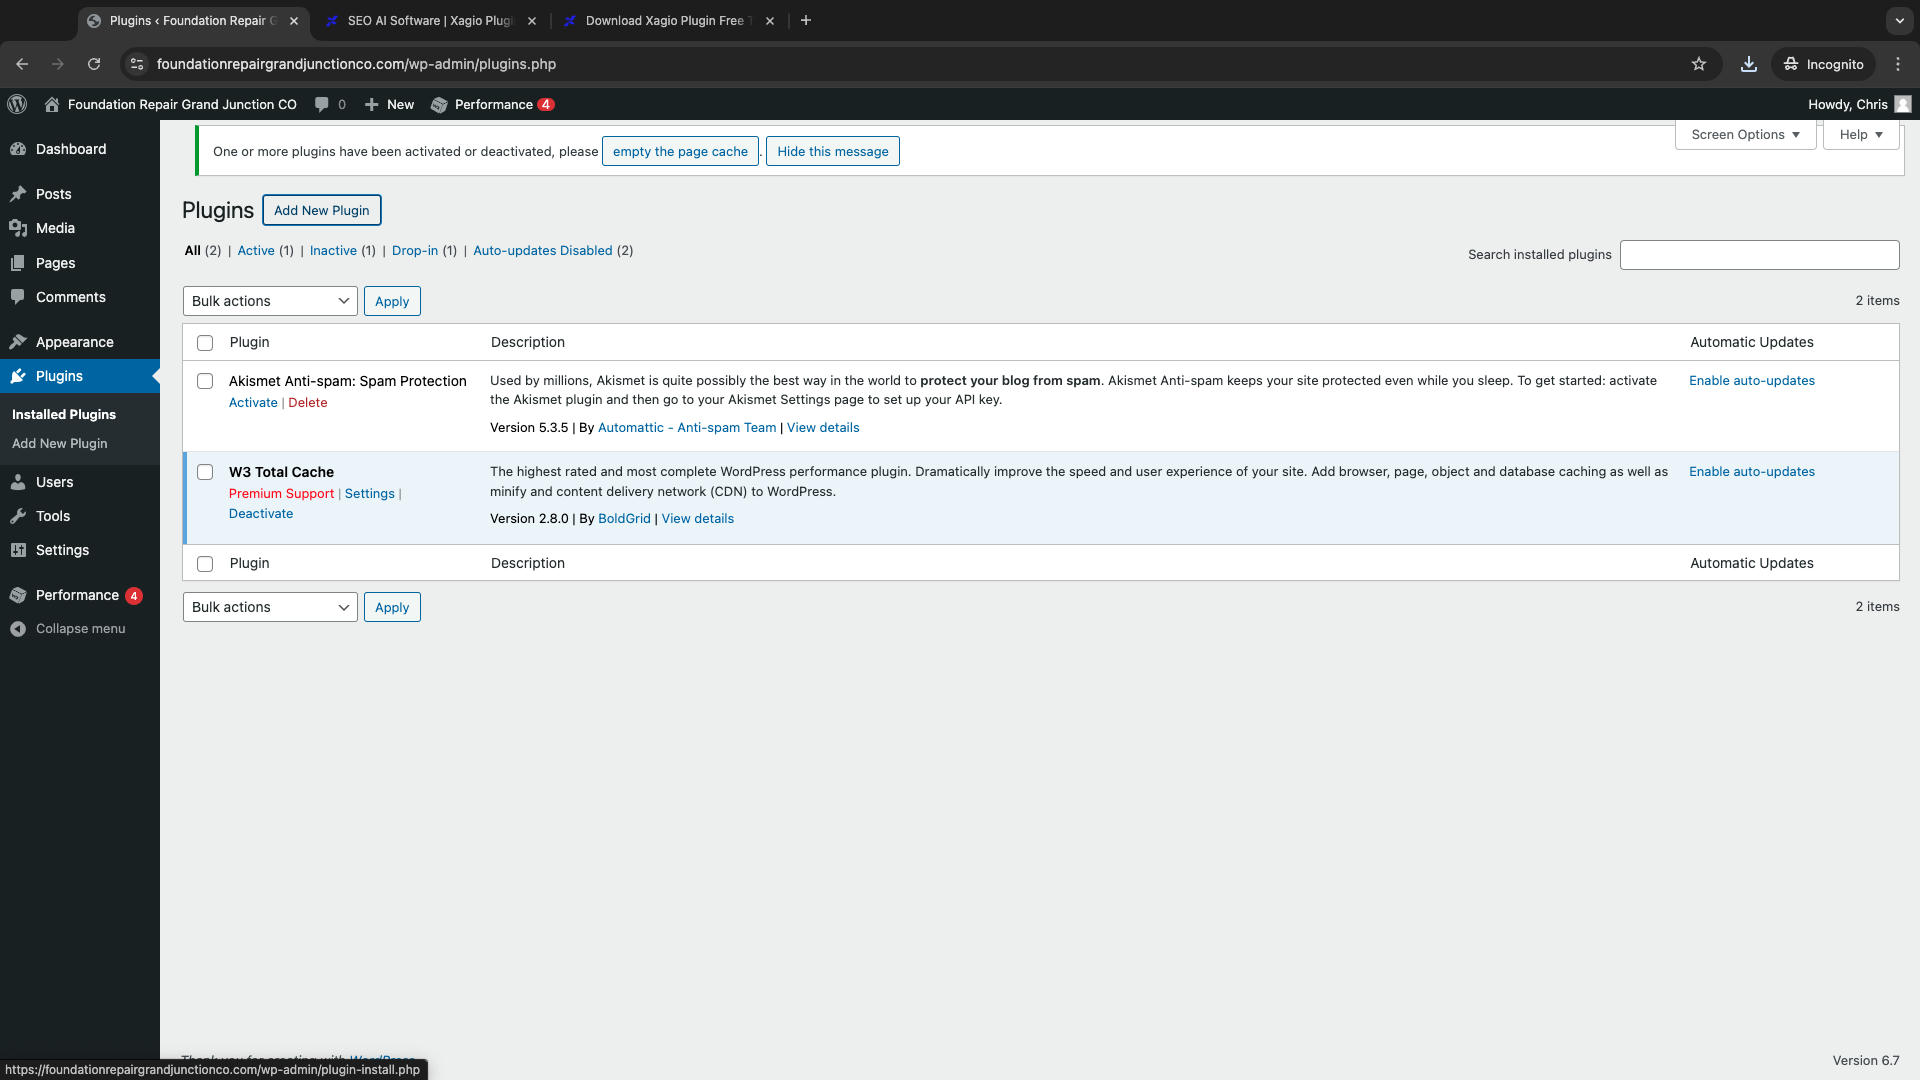Open Add New Plugin submenu item

pos(60,444)
